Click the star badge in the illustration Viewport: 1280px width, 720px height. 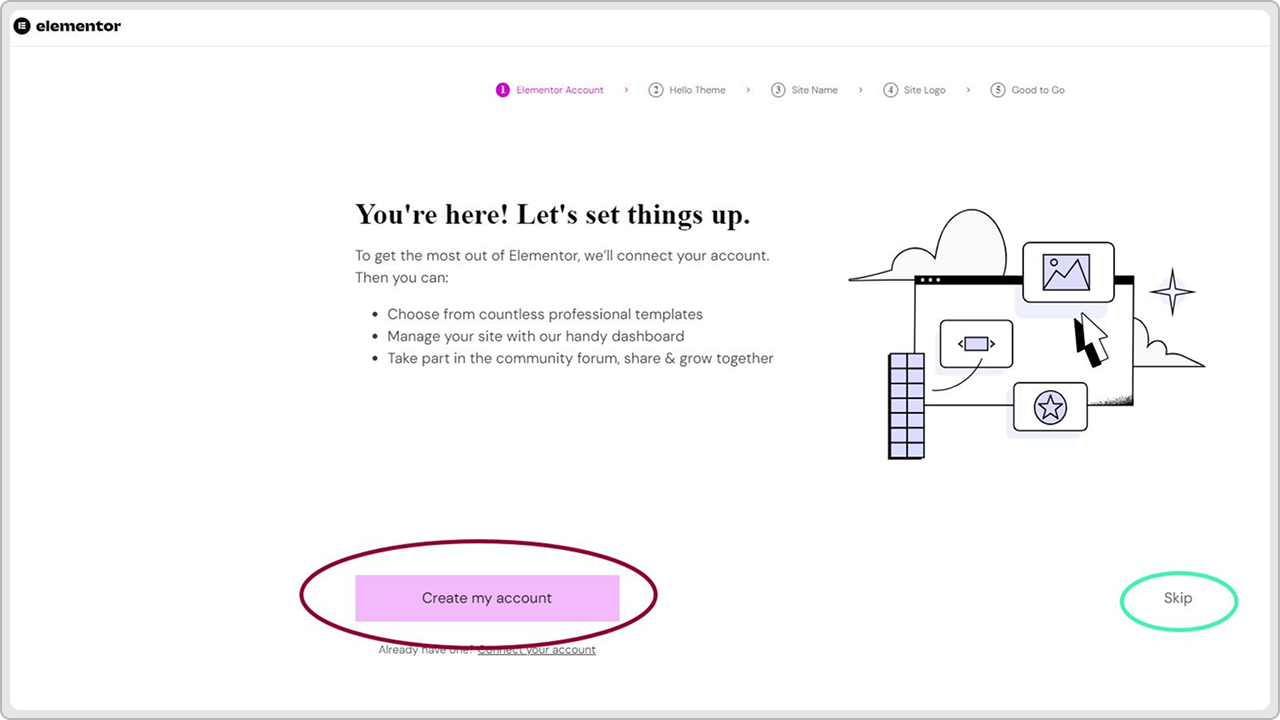1049,406
